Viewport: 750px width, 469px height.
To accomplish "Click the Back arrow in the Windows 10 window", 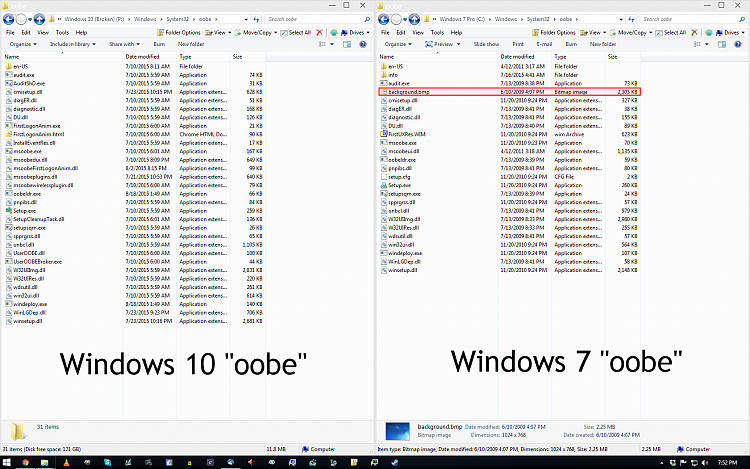I will (8, 19).
